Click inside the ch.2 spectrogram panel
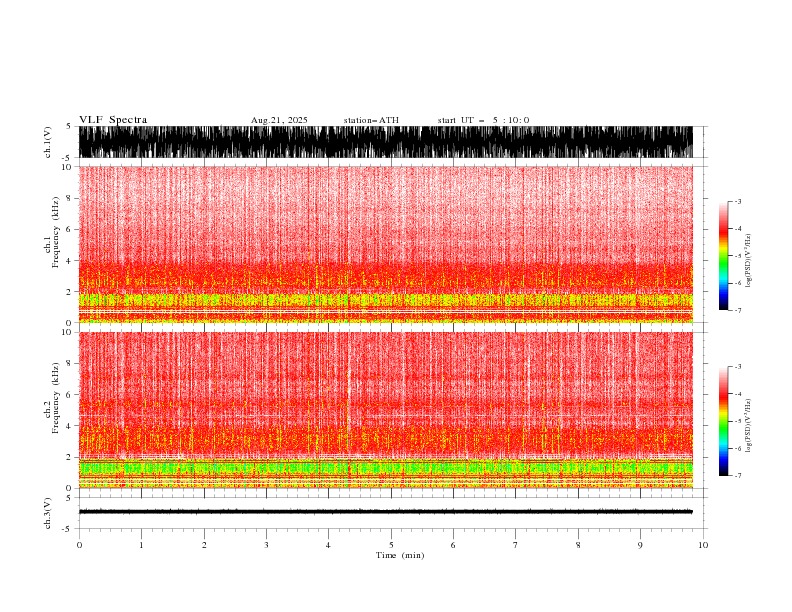Image resolution: width=792 pixels, height=612 pixels. pos(386,410)
